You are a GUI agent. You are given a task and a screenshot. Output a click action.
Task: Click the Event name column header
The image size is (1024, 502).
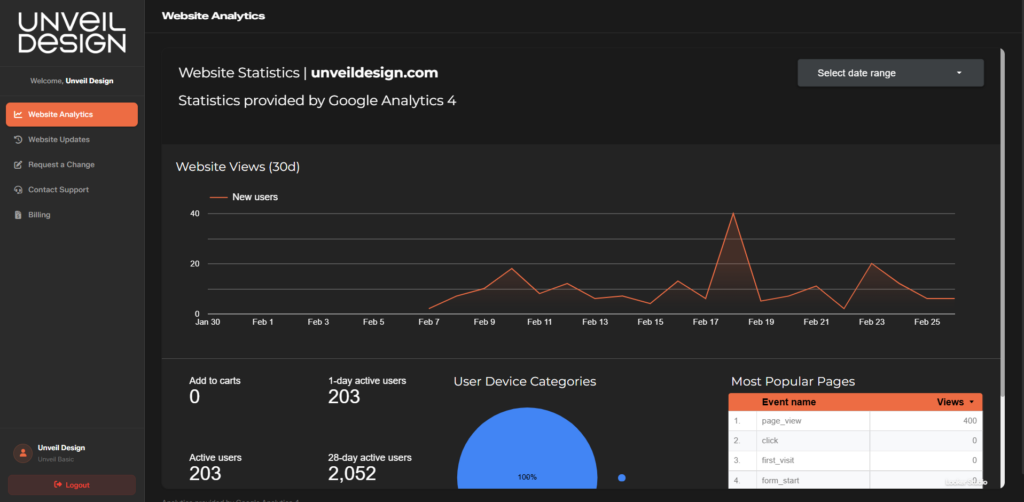point(788,402)
